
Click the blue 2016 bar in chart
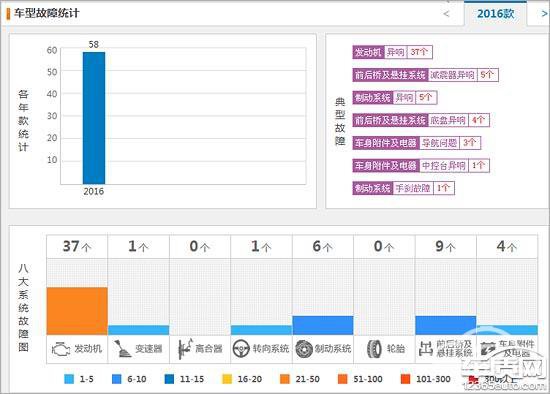(94, 118)
